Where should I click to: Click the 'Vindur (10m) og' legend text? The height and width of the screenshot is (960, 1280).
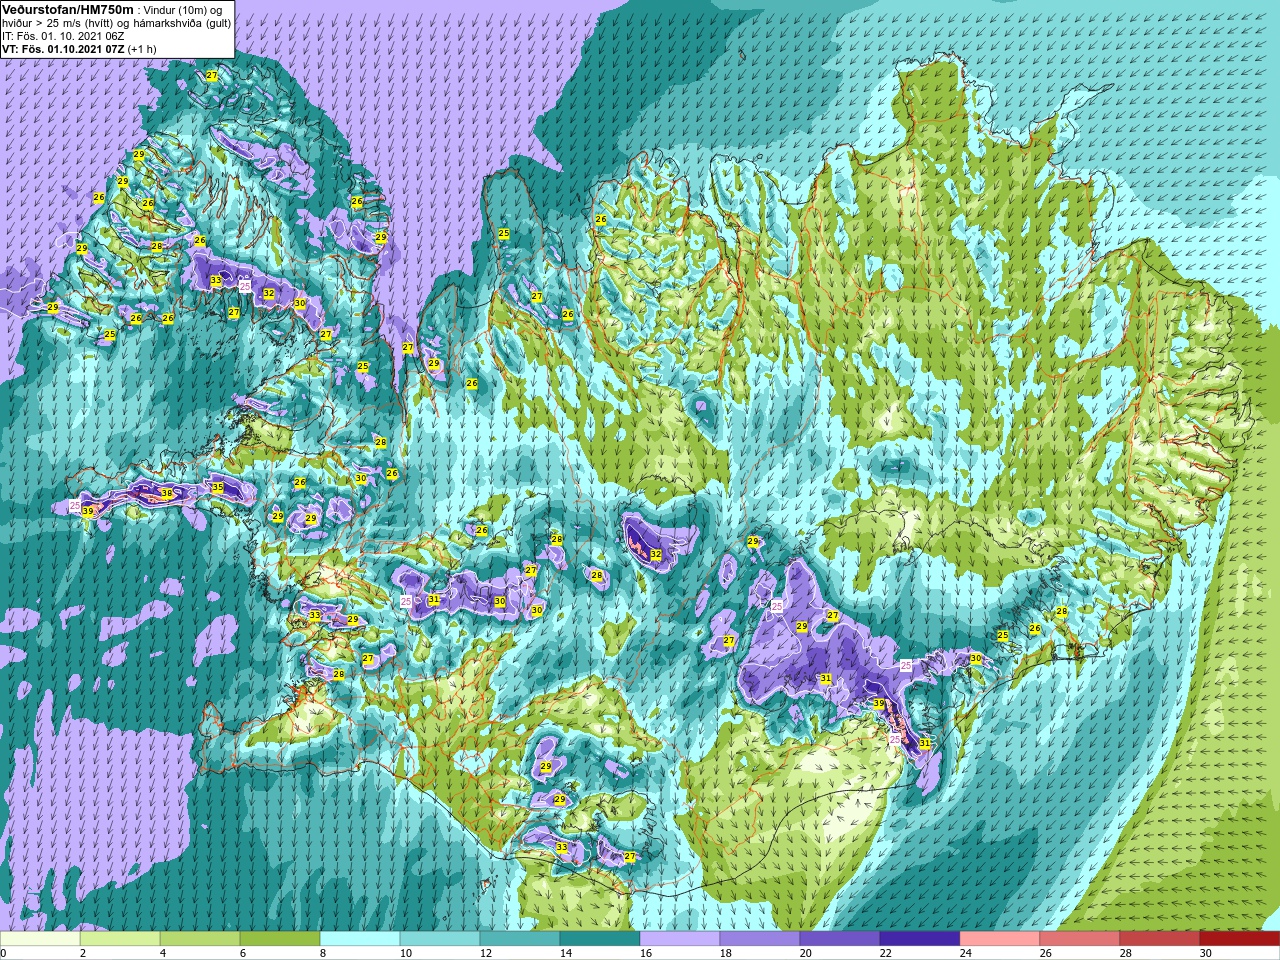[x=183, y=9]
